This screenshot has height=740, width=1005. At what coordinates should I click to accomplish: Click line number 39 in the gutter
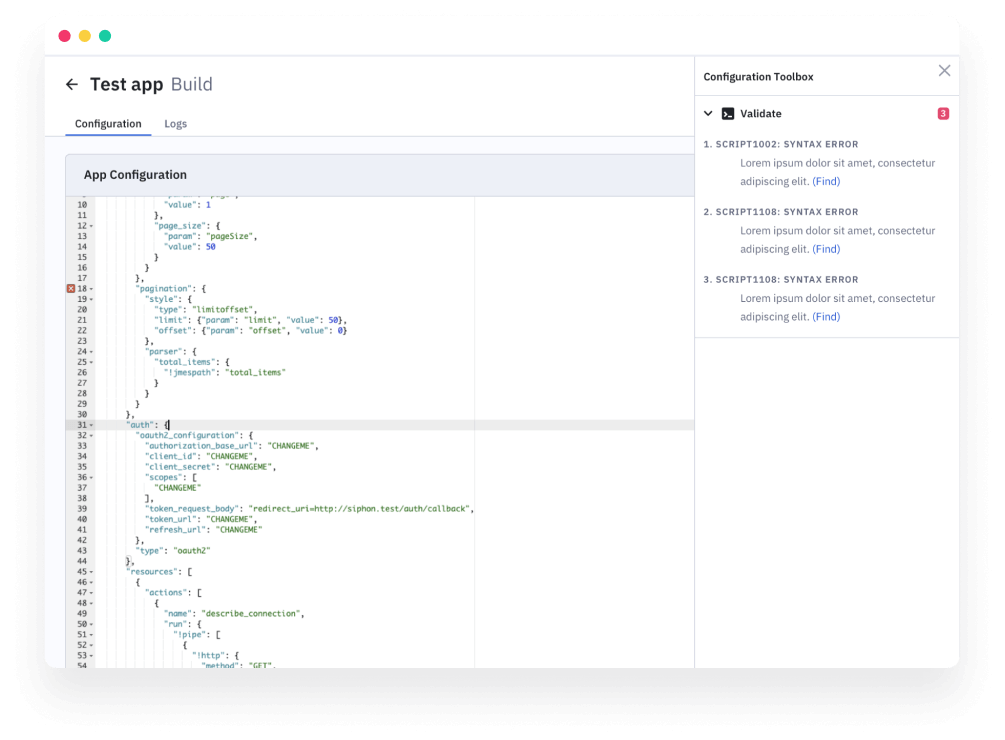82,509
